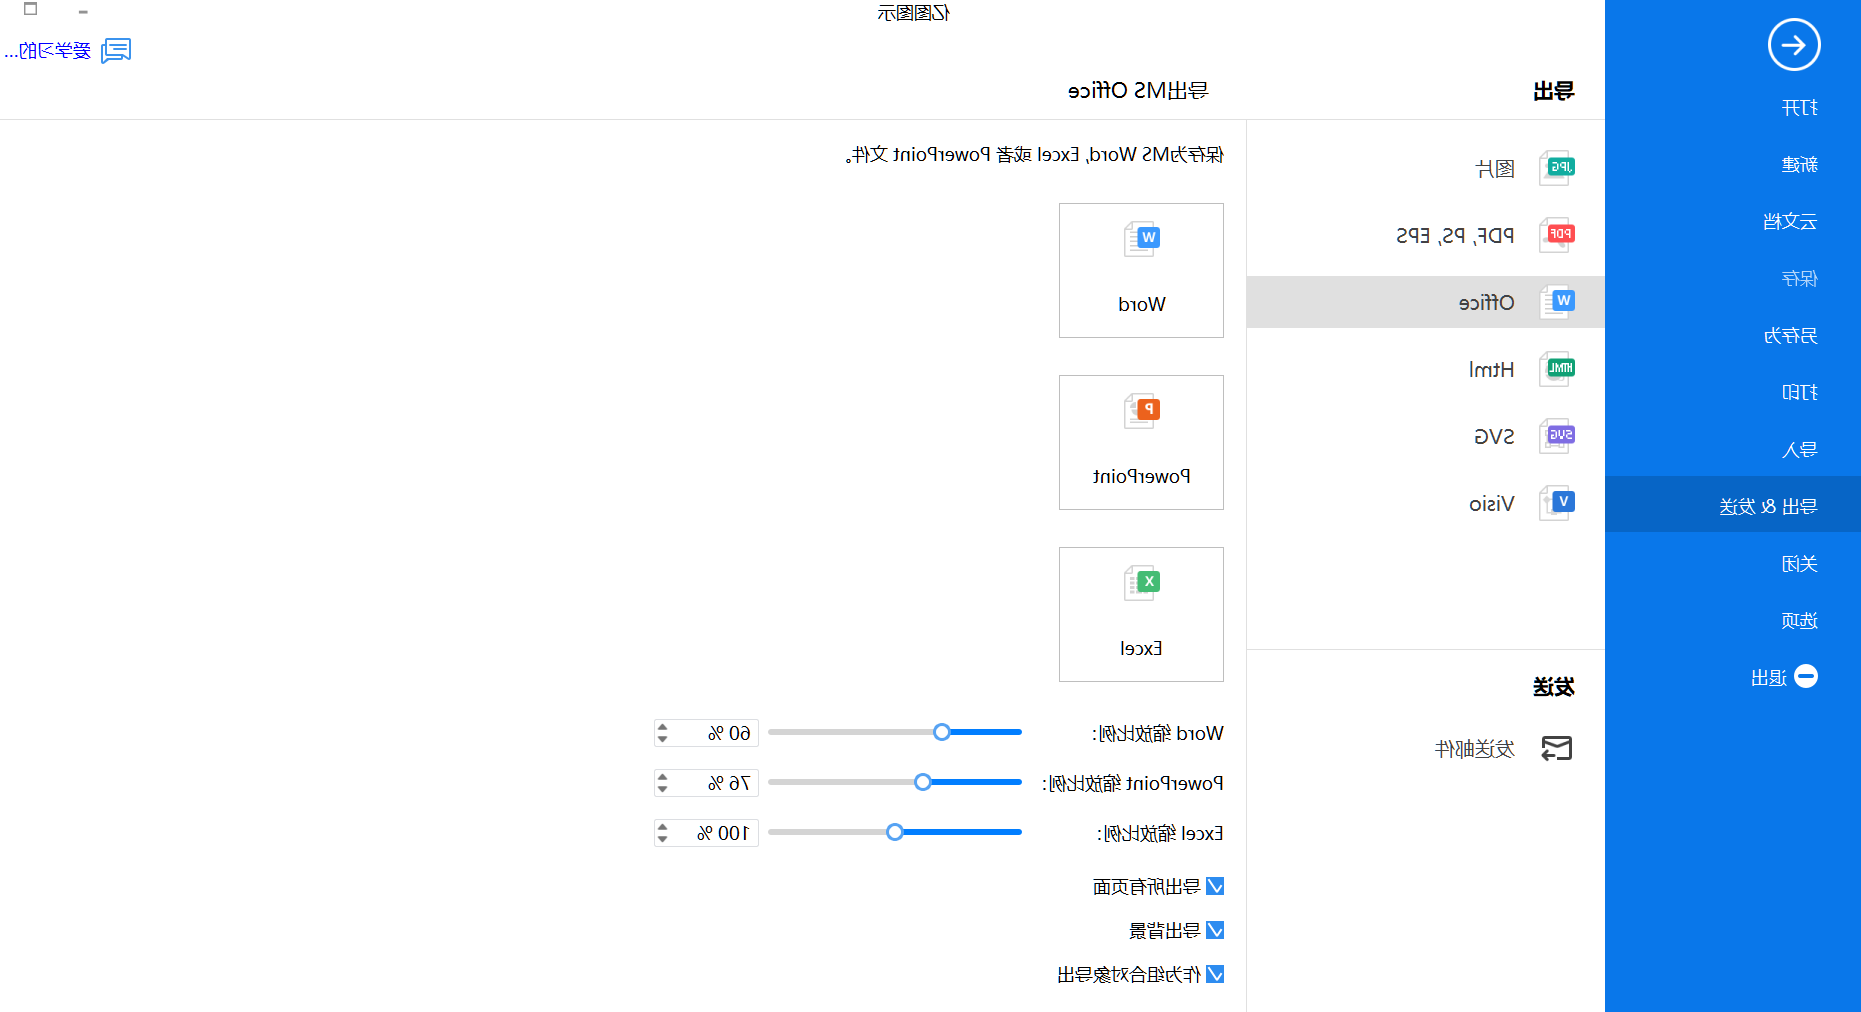Decrease Word zoom ratio with down arrow

(662, 739)
